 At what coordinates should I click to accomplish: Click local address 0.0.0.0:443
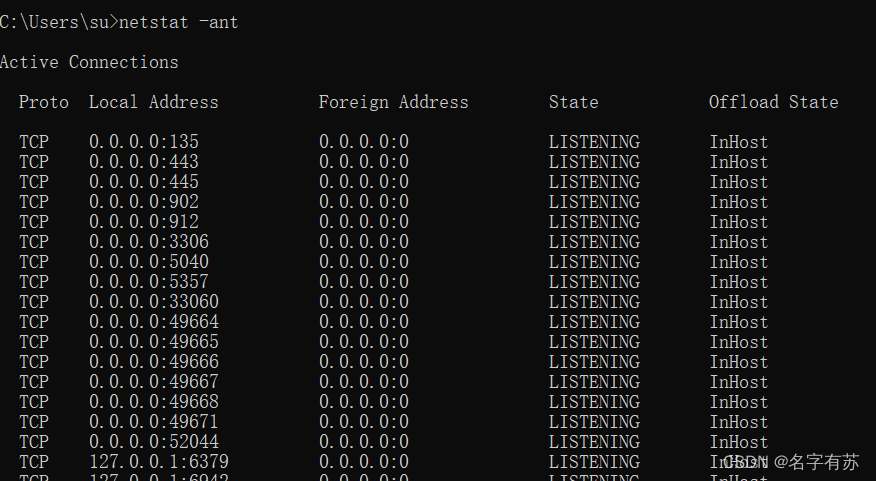144,162
